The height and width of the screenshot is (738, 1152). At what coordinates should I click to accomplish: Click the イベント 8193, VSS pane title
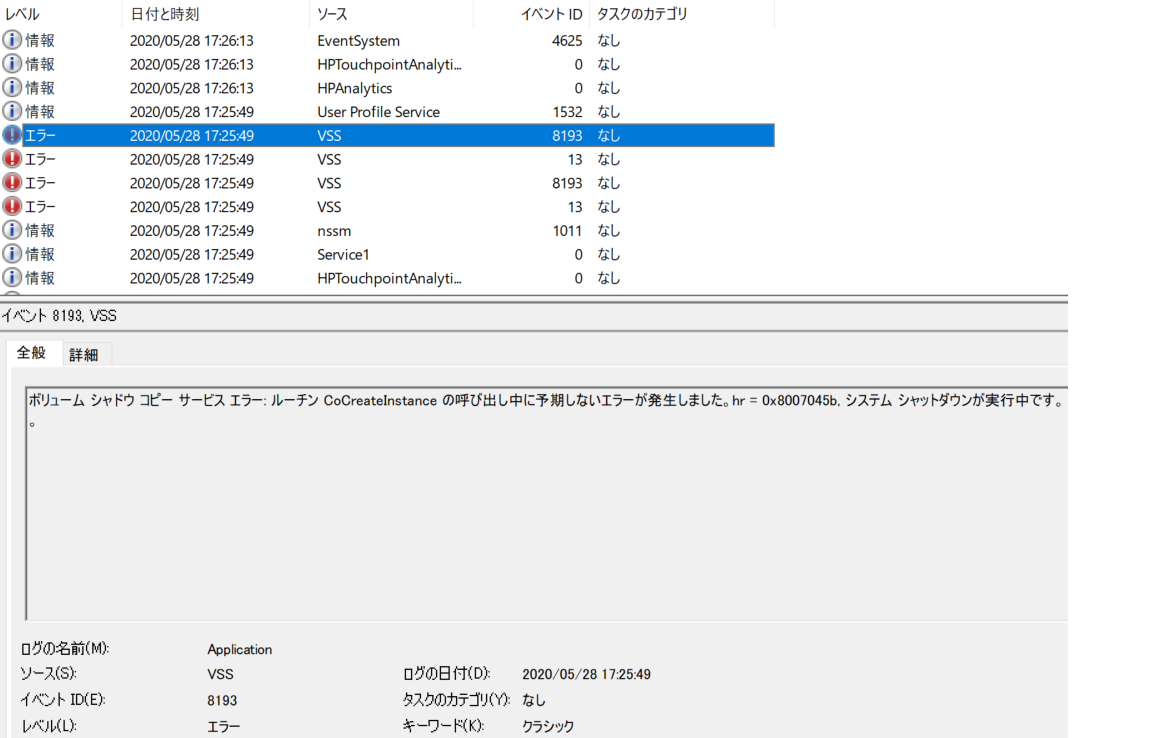coord(59,316)
